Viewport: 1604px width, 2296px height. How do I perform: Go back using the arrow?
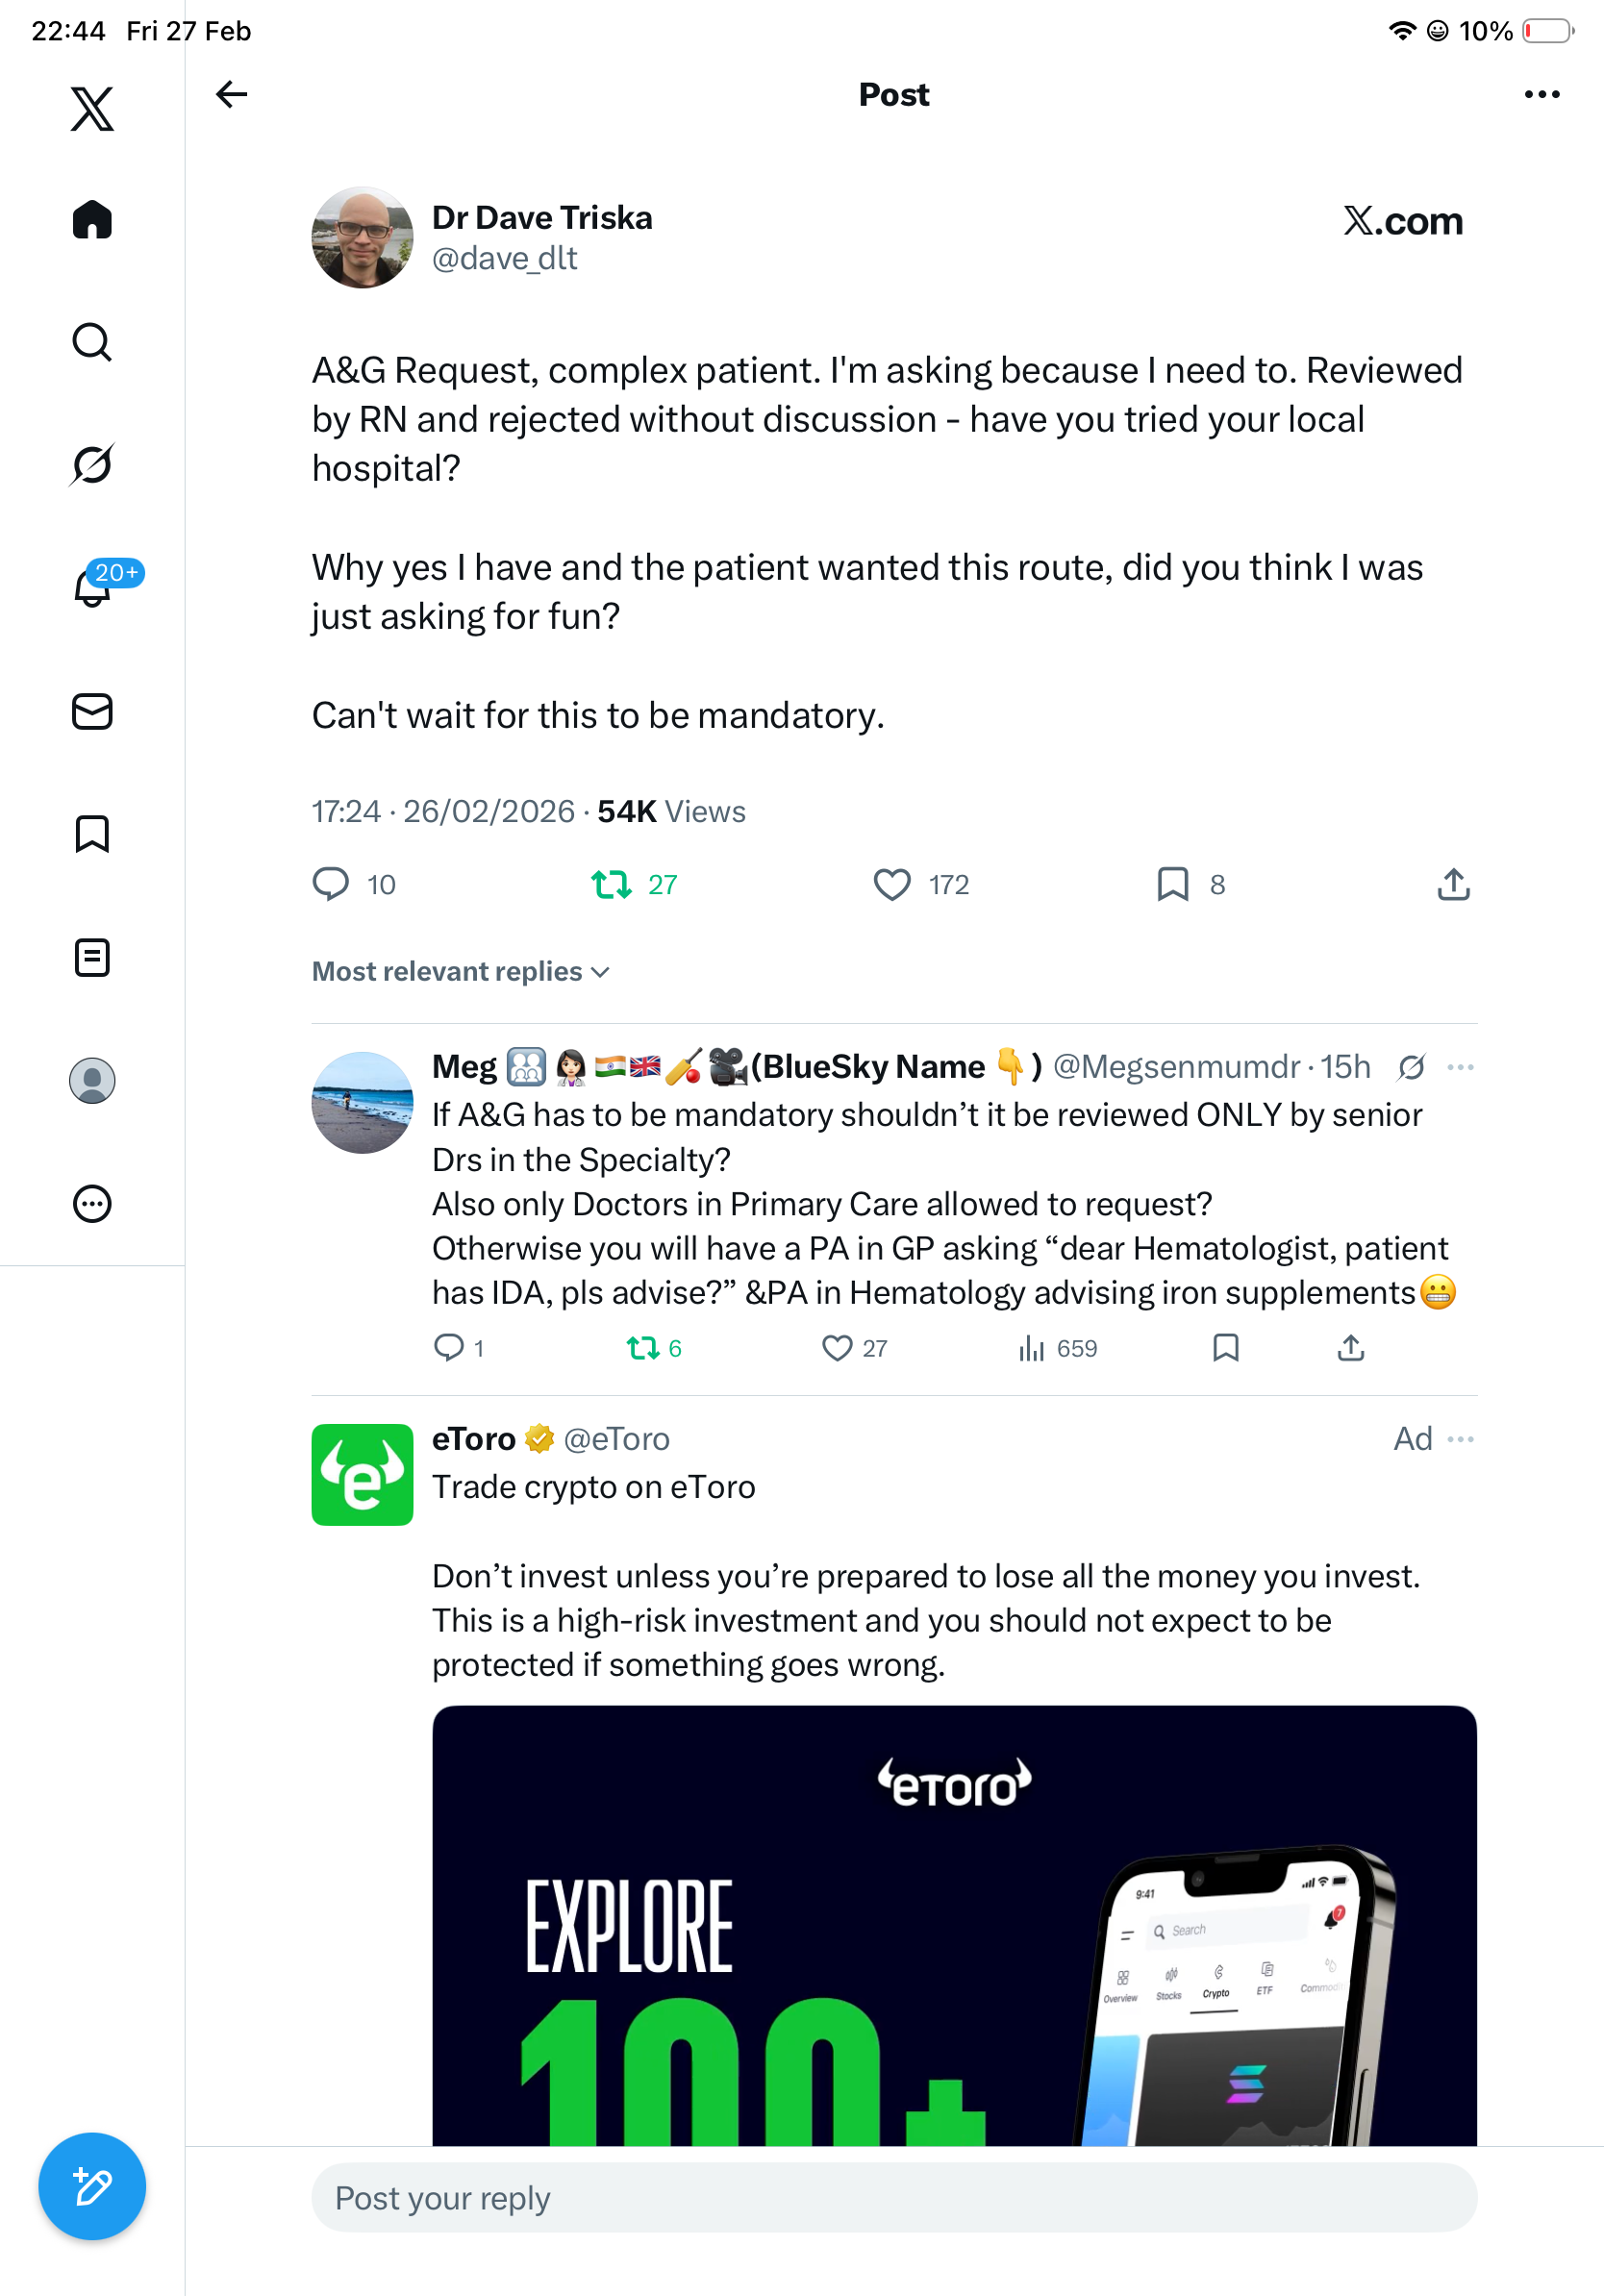(231, 94)
